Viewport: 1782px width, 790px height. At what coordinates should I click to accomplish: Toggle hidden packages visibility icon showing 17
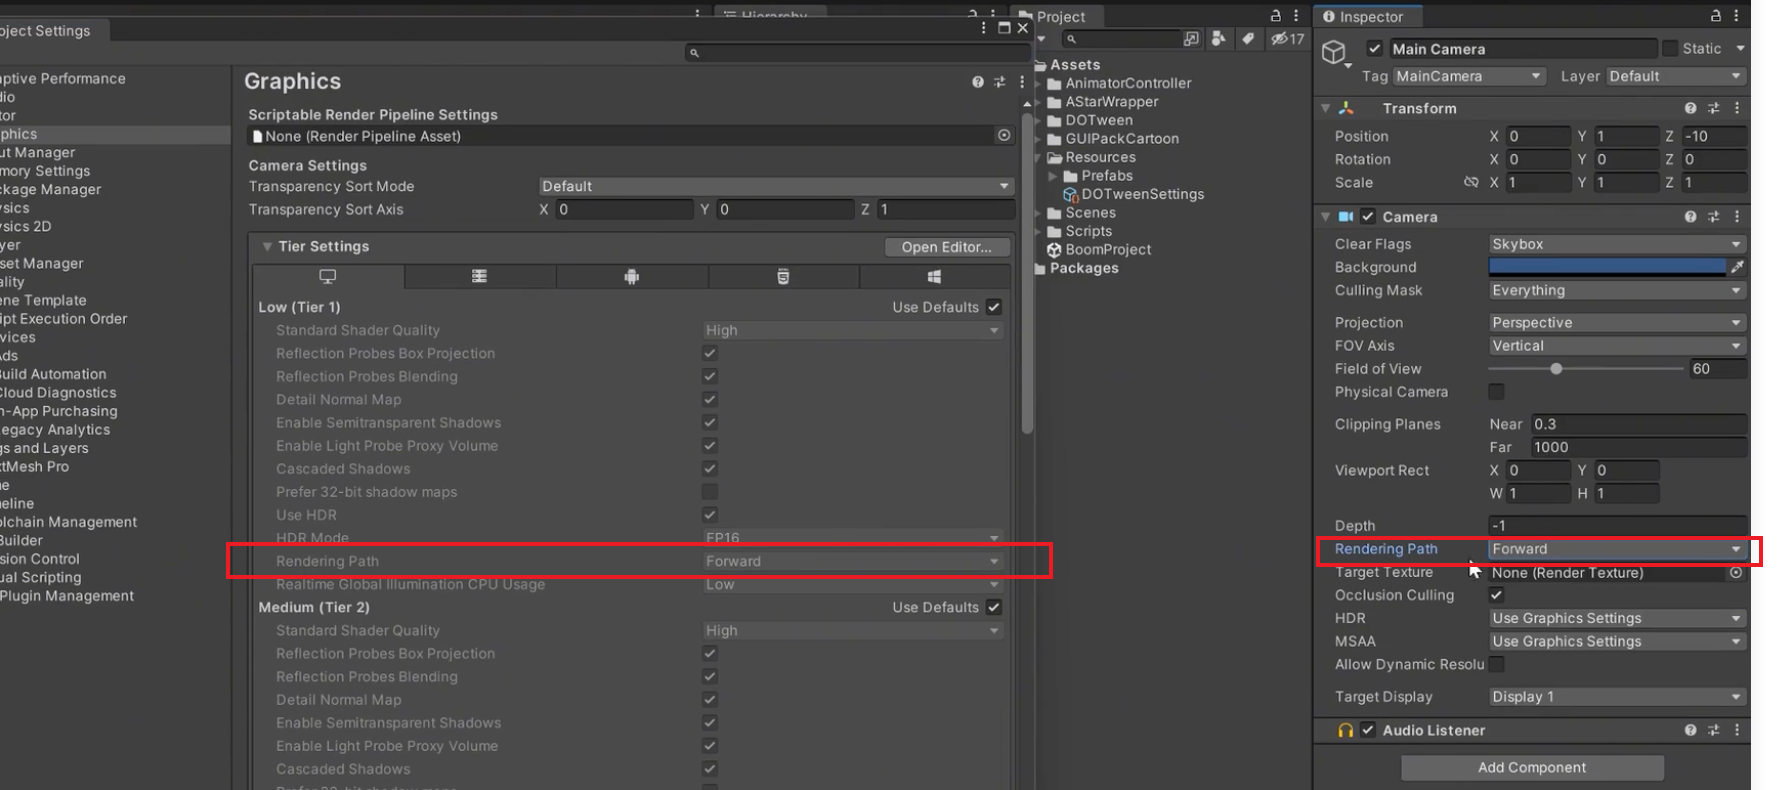1287,39
